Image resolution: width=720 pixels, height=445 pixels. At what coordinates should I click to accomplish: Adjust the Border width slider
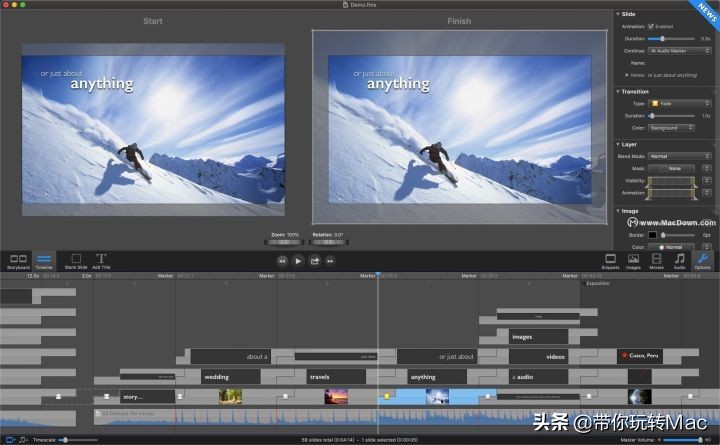tap(677, 235)
